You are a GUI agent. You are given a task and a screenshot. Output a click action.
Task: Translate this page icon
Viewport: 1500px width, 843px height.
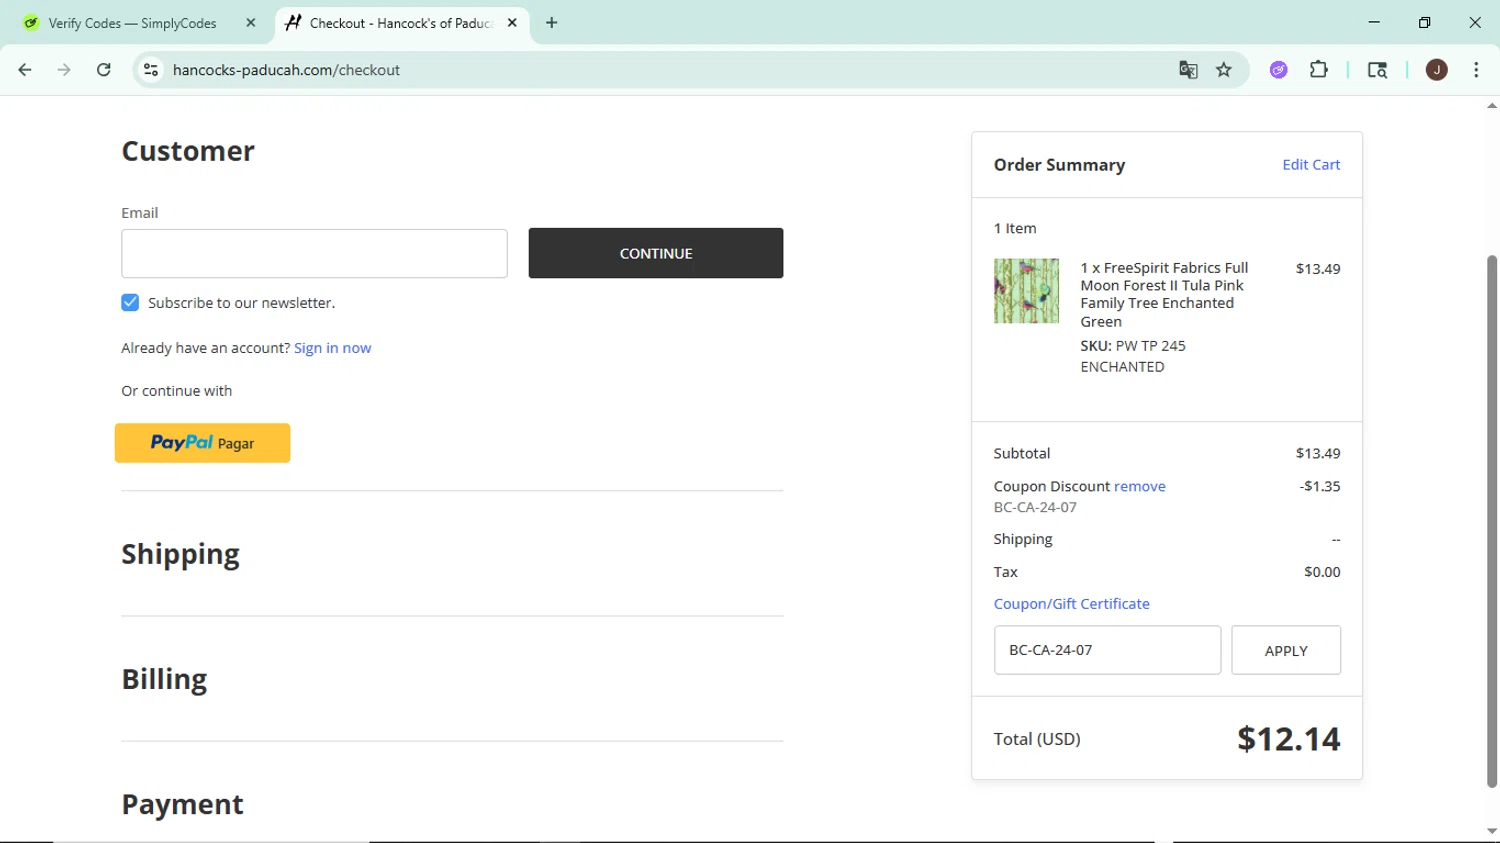1188,70
